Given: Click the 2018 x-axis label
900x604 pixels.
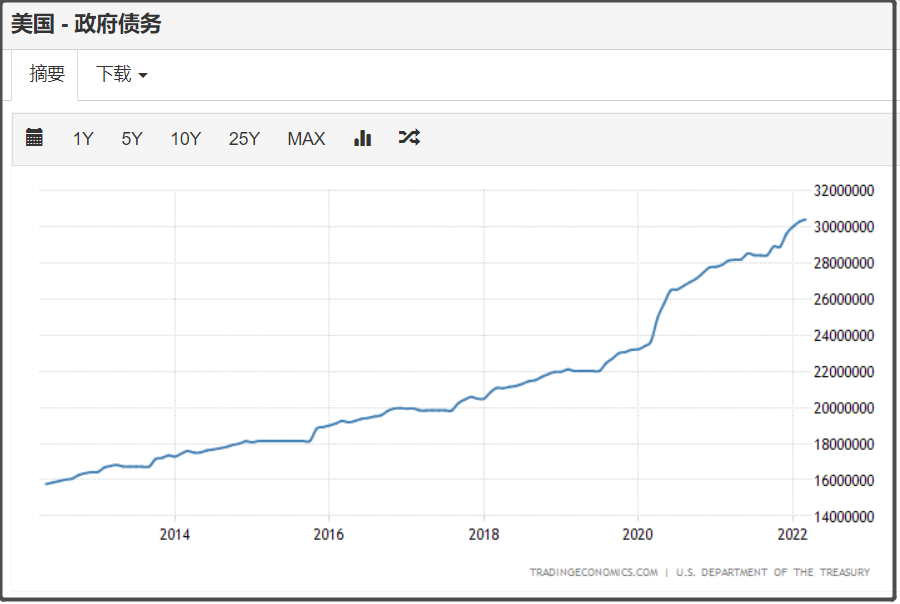Looking at the screenshot, I should pos(484,534).
